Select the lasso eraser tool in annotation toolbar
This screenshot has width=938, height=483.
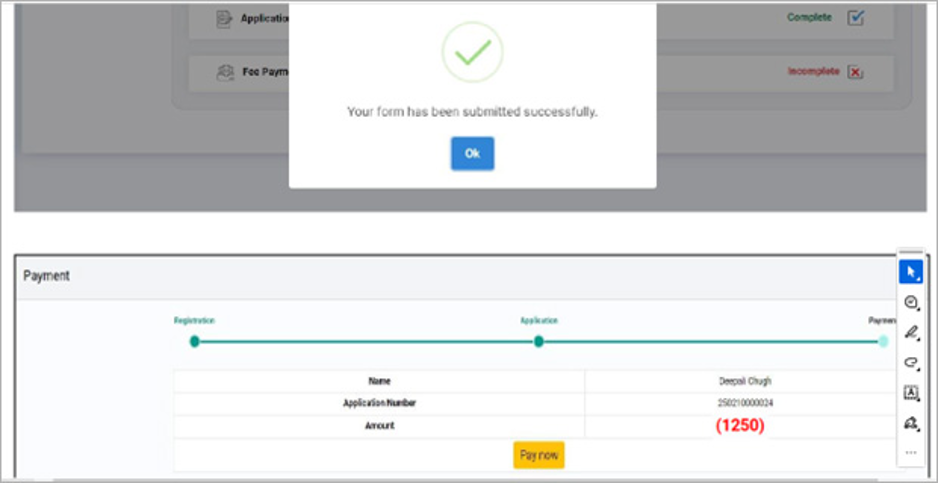click(910, 362)
